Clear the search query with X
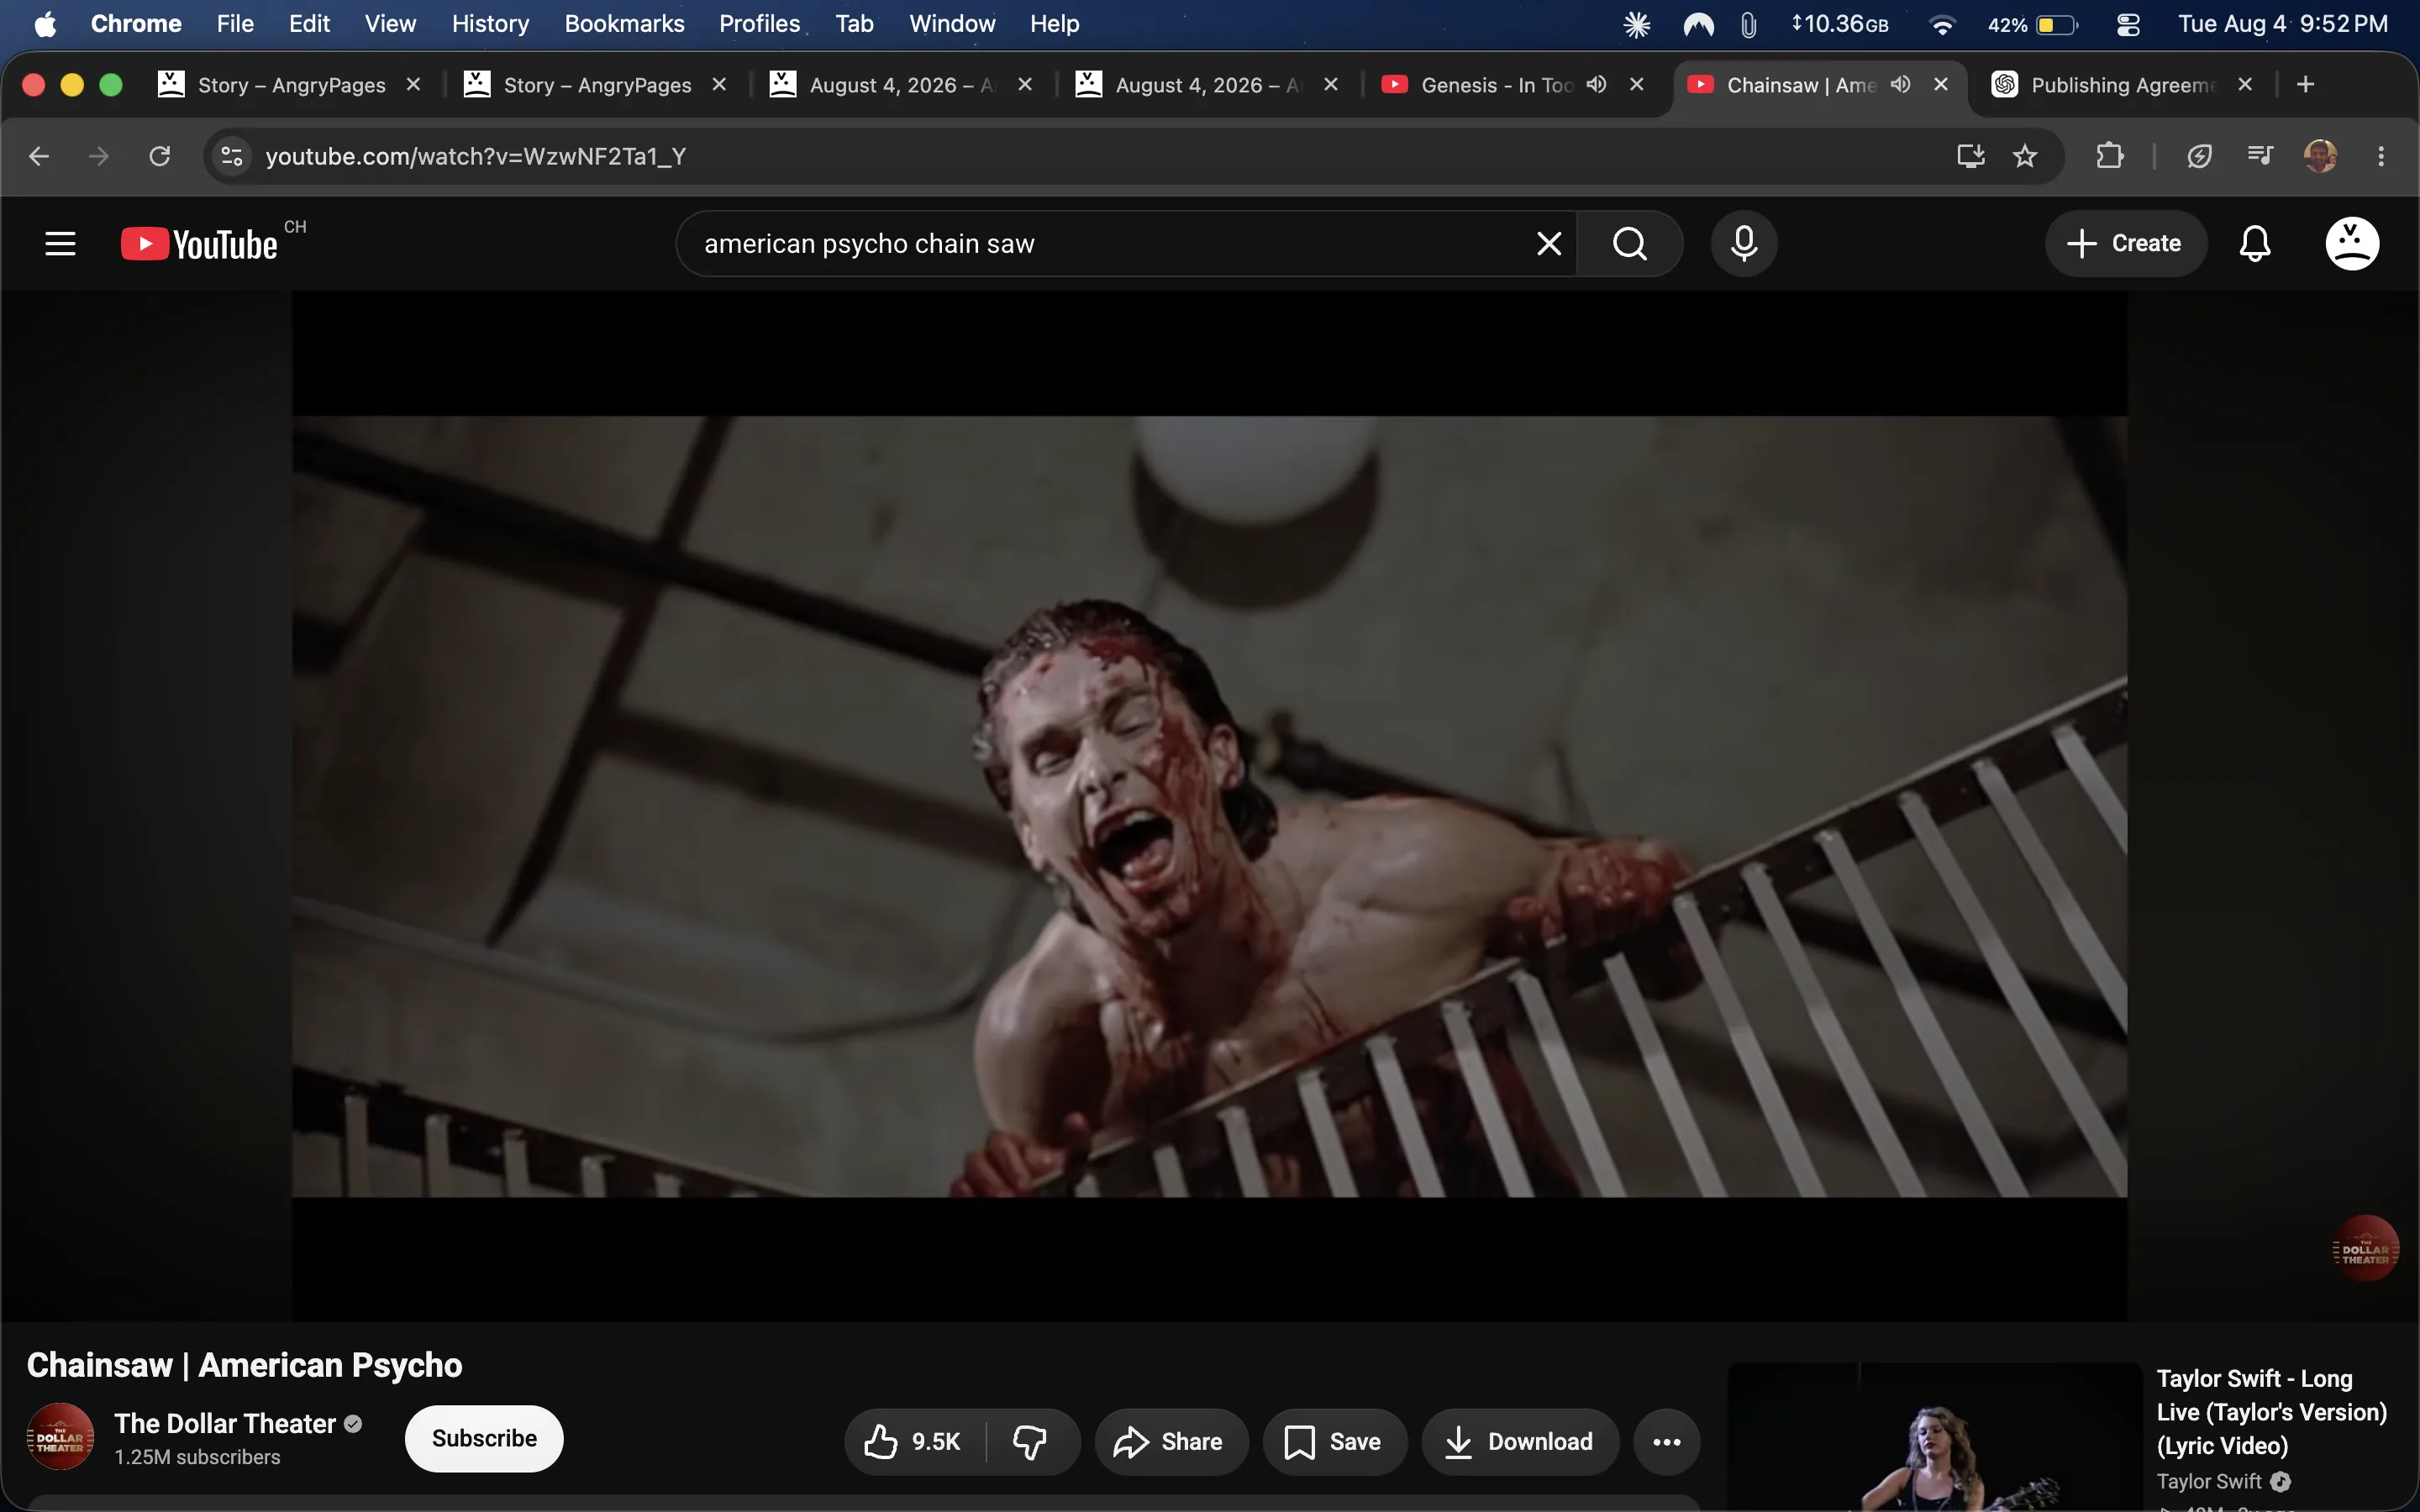 coord(1549,243)
